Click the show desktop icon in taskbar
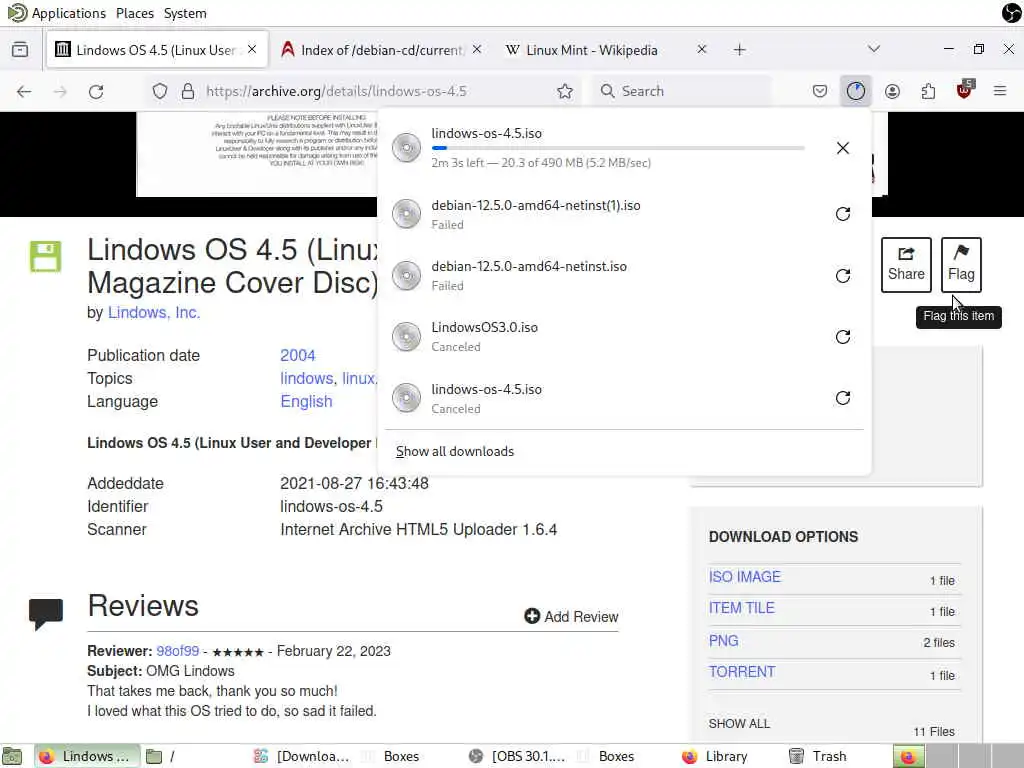The image size is (1024, 768). (x=12, y=756)
